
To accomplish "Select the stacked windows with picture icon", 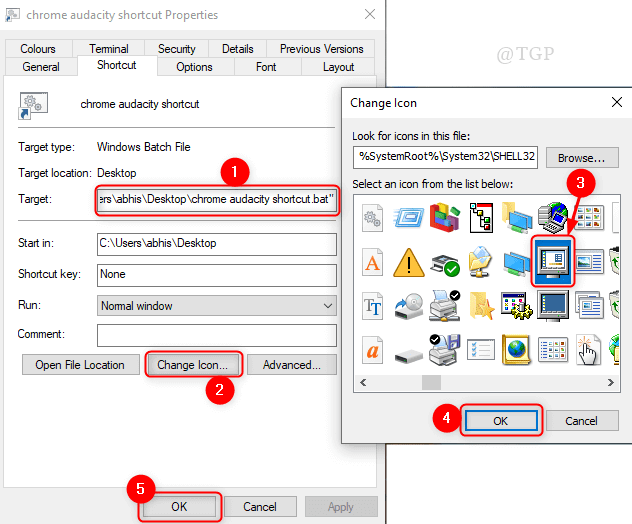I will point(589,306).
